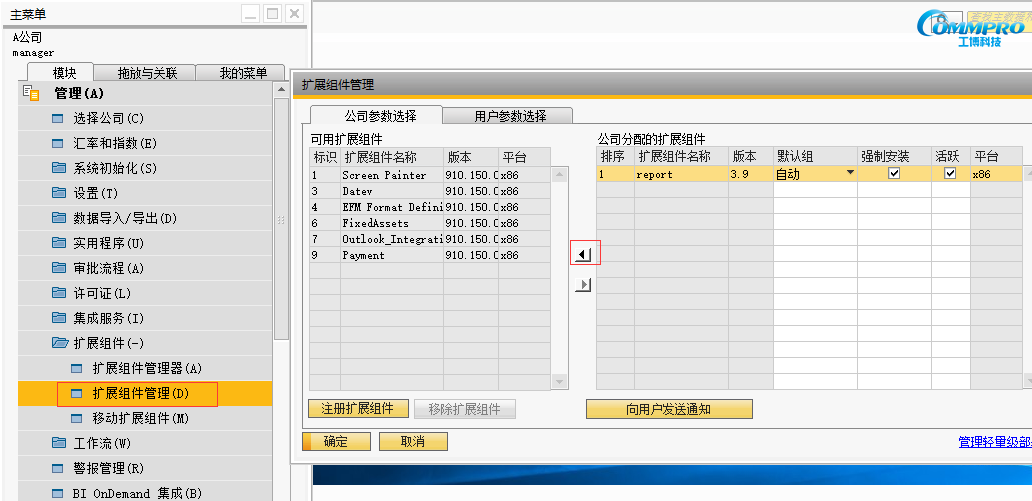1032x501 pixels.
Task: Open 选择公司(C) menu entry
Action: (x=145, y=119)
